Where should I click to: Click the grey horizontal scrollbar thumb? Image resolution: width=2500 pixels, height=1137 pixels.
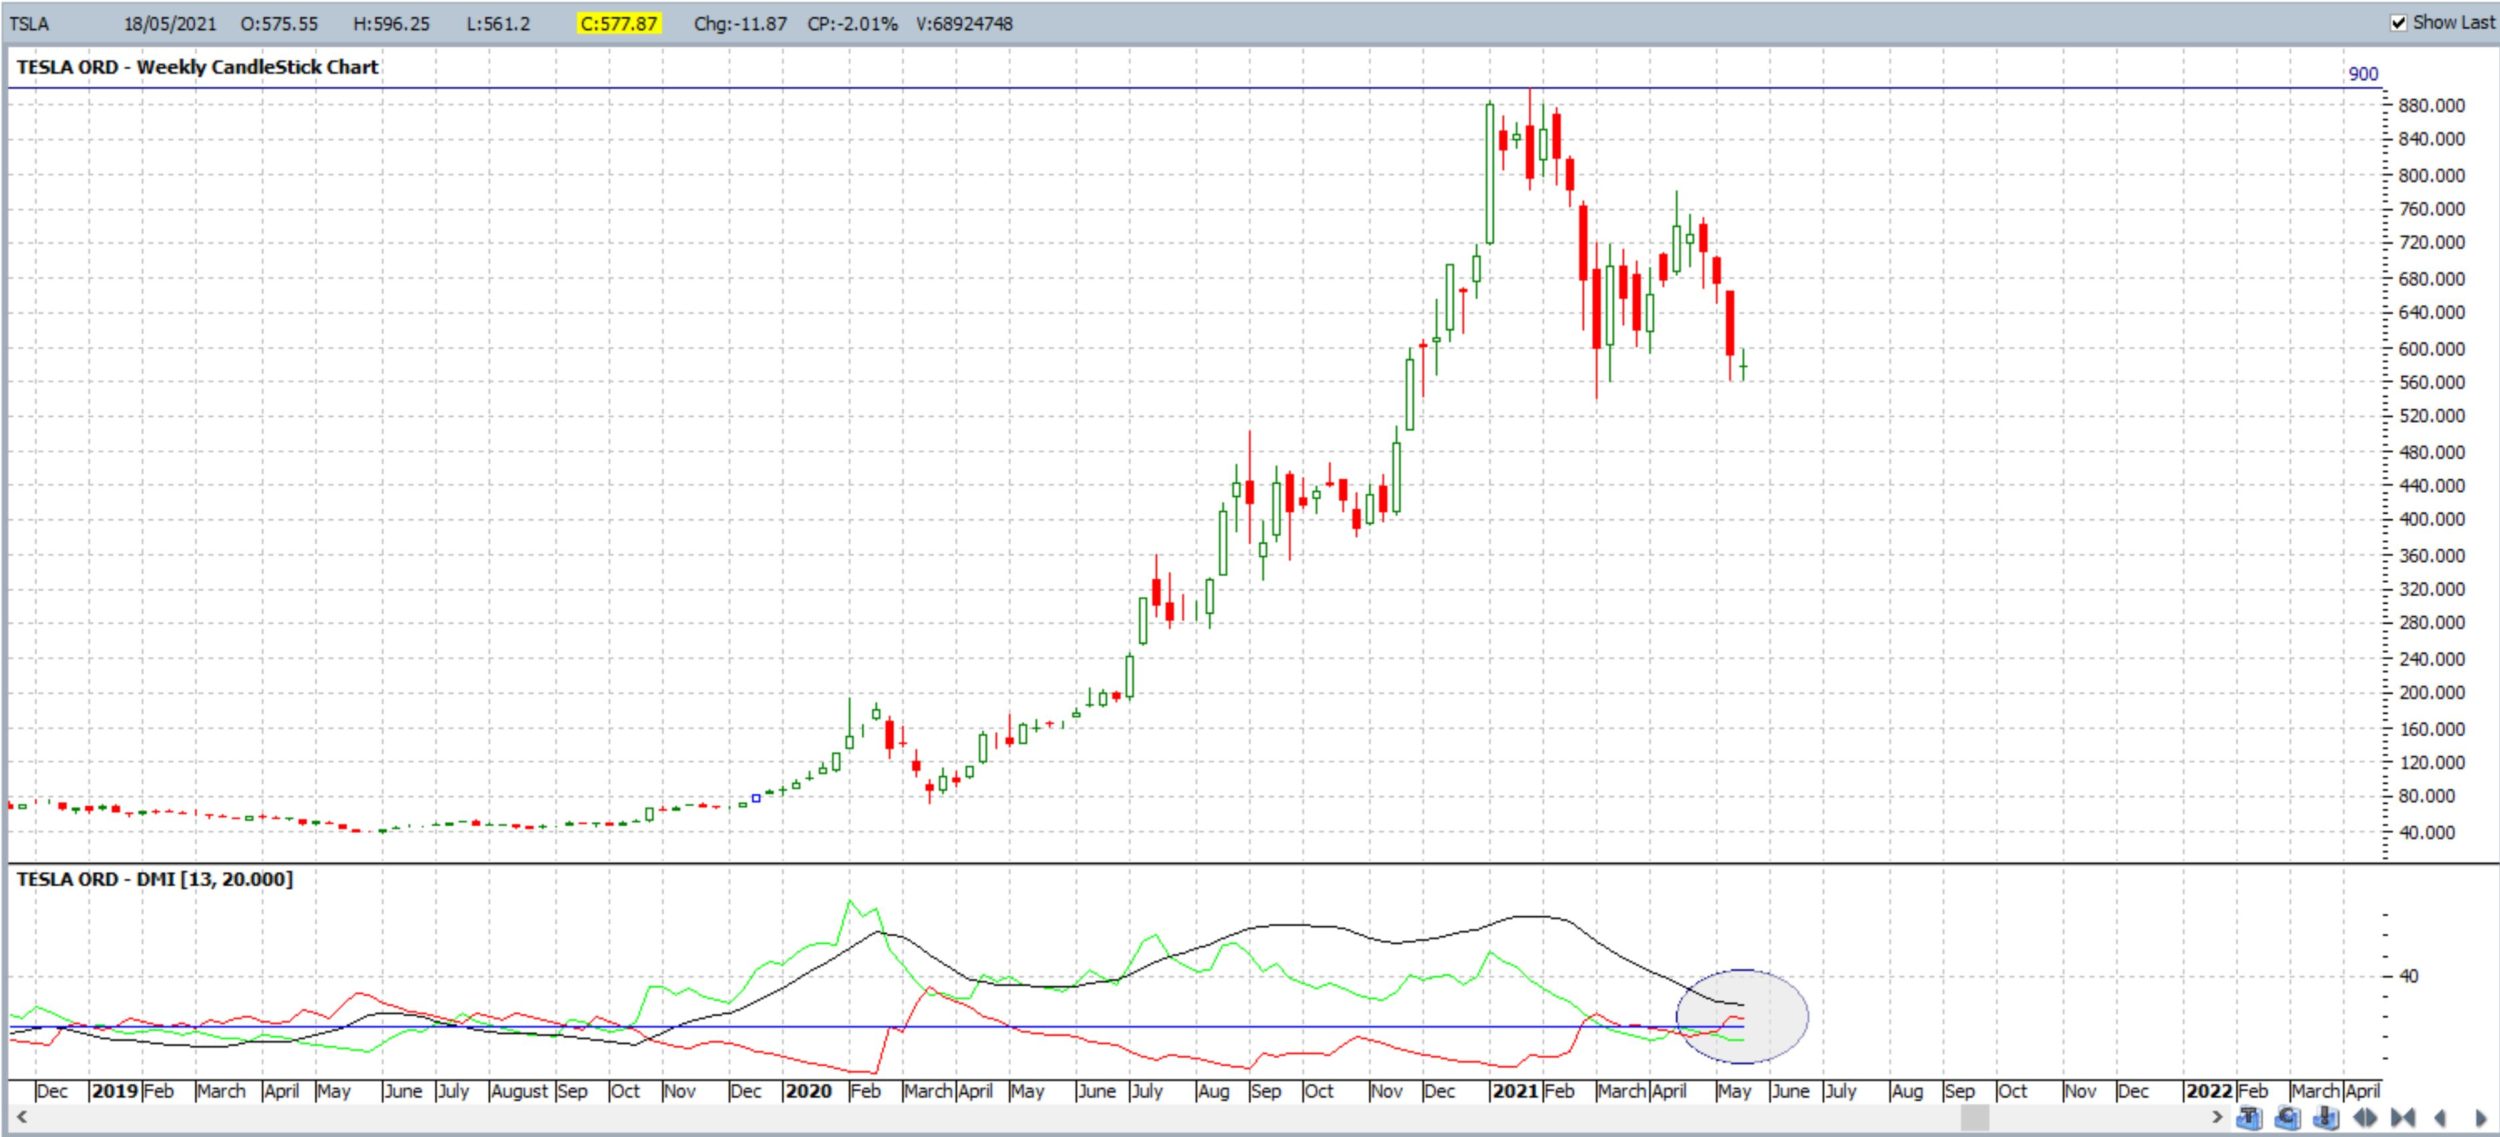pos(1974,1117)
